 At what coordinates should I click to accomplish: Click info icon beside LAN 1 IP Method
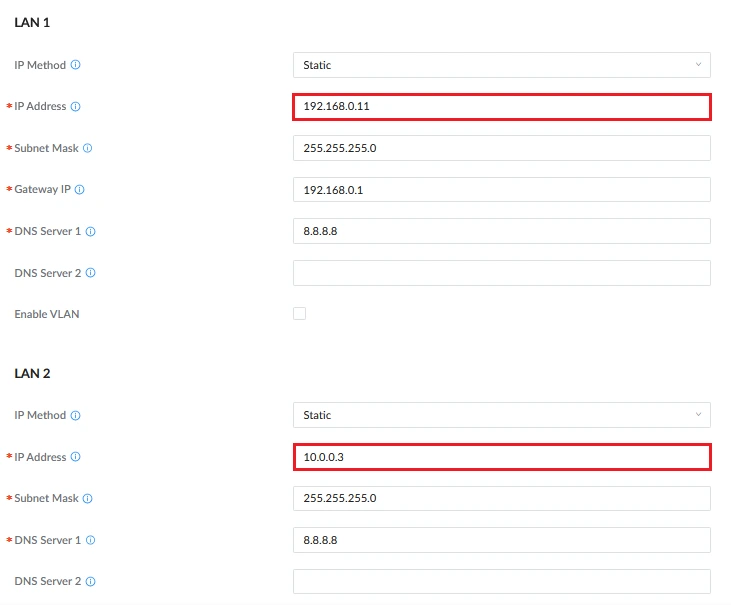point(76,65)
